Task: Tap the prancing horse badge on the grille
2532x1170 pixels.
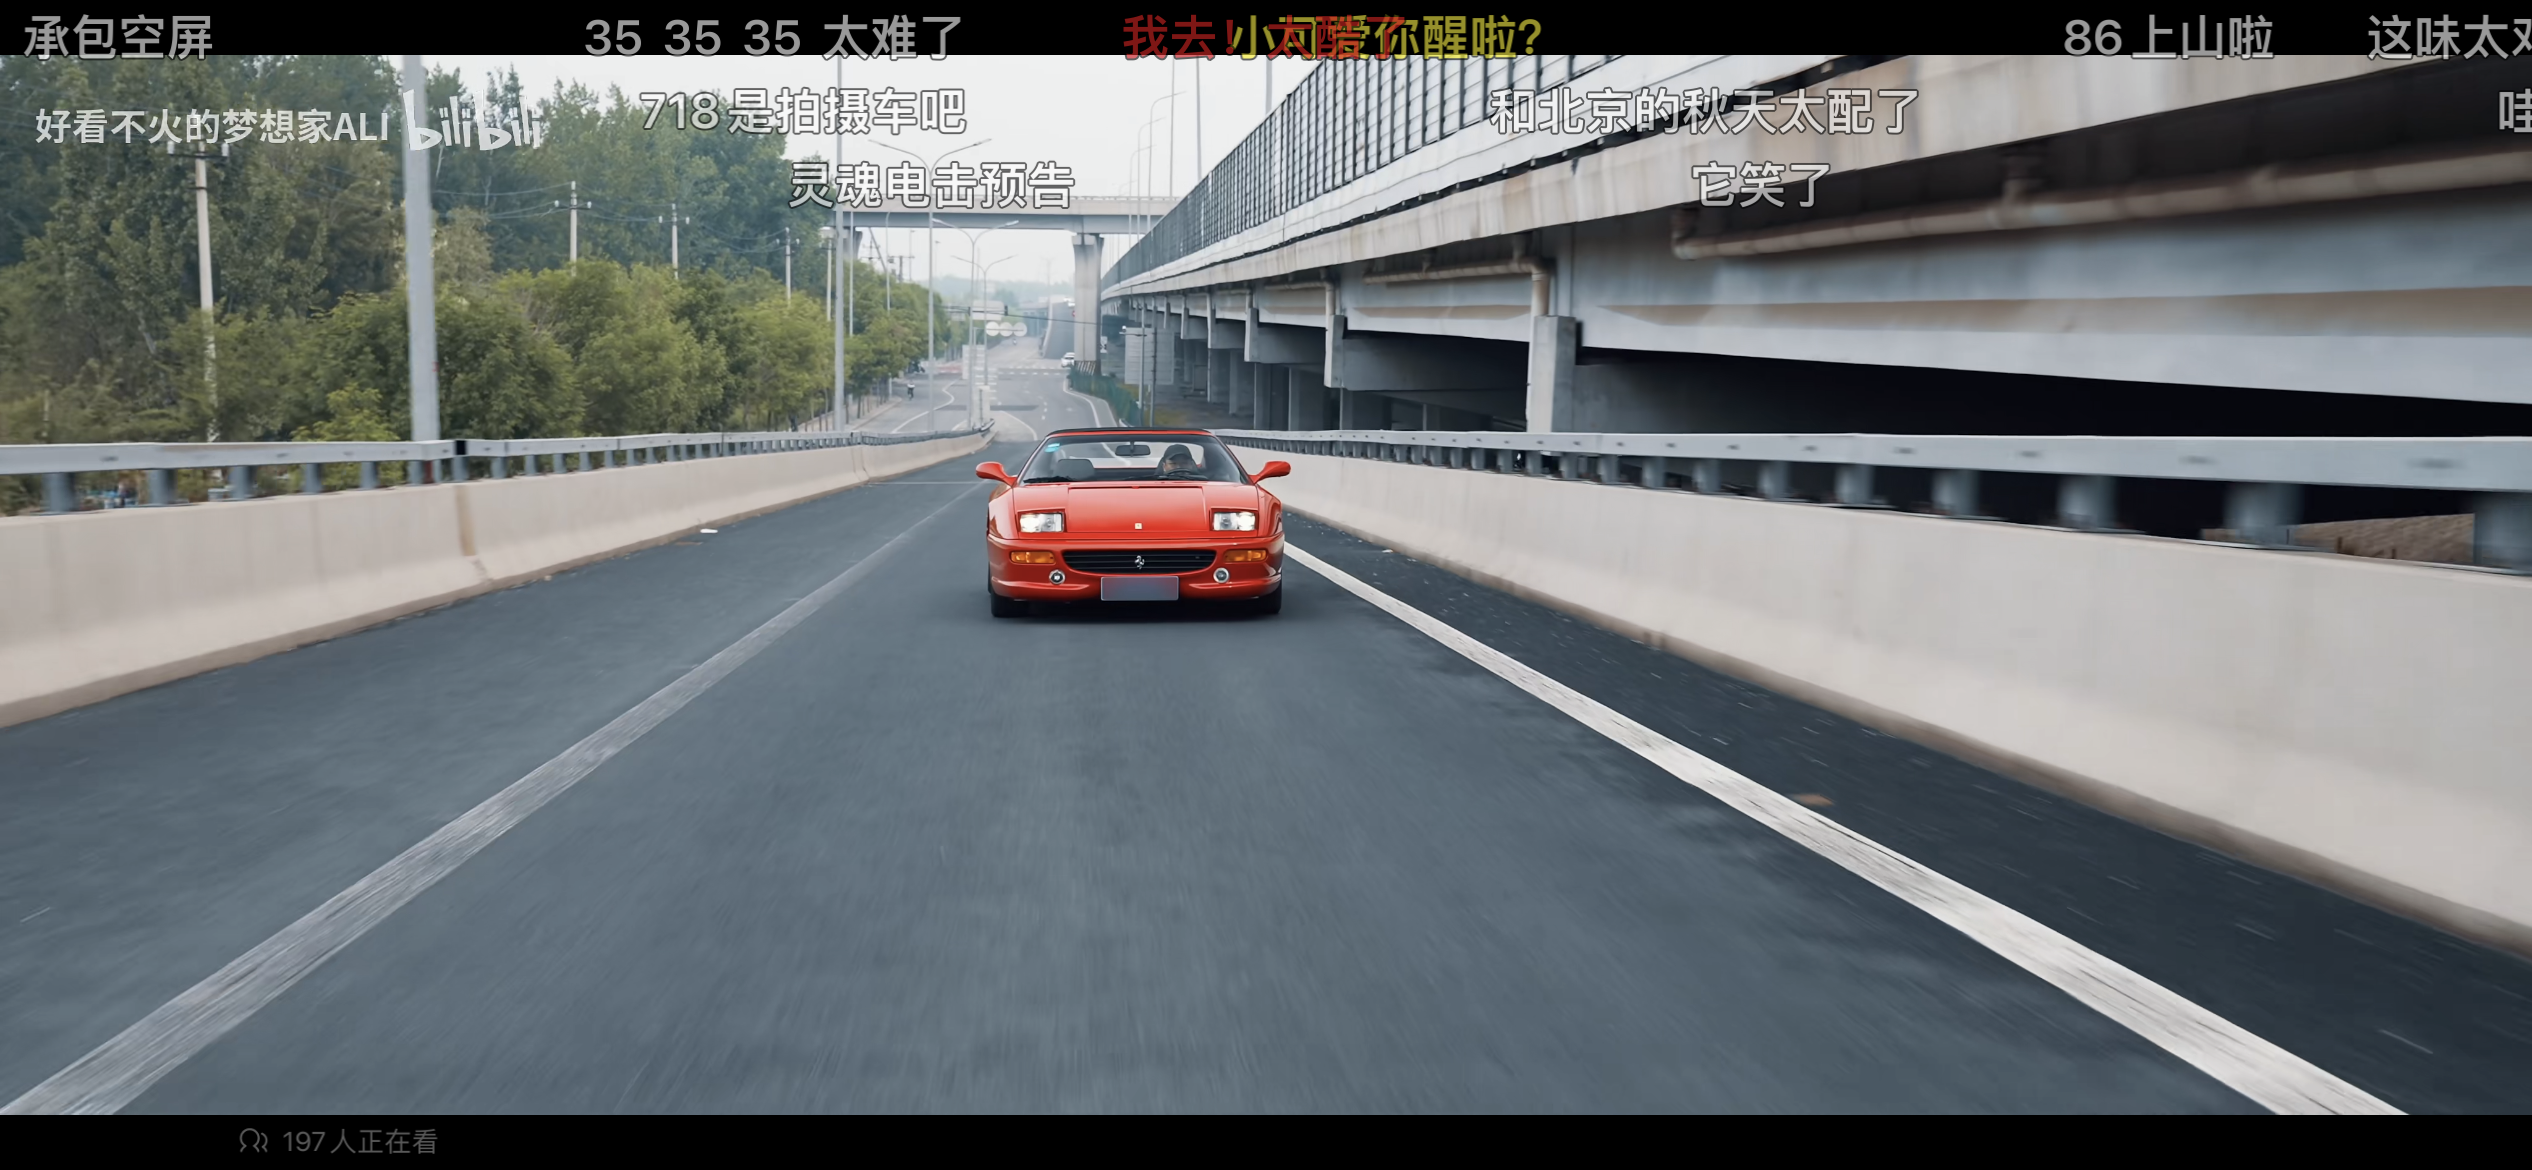Action: (1139, 562)
